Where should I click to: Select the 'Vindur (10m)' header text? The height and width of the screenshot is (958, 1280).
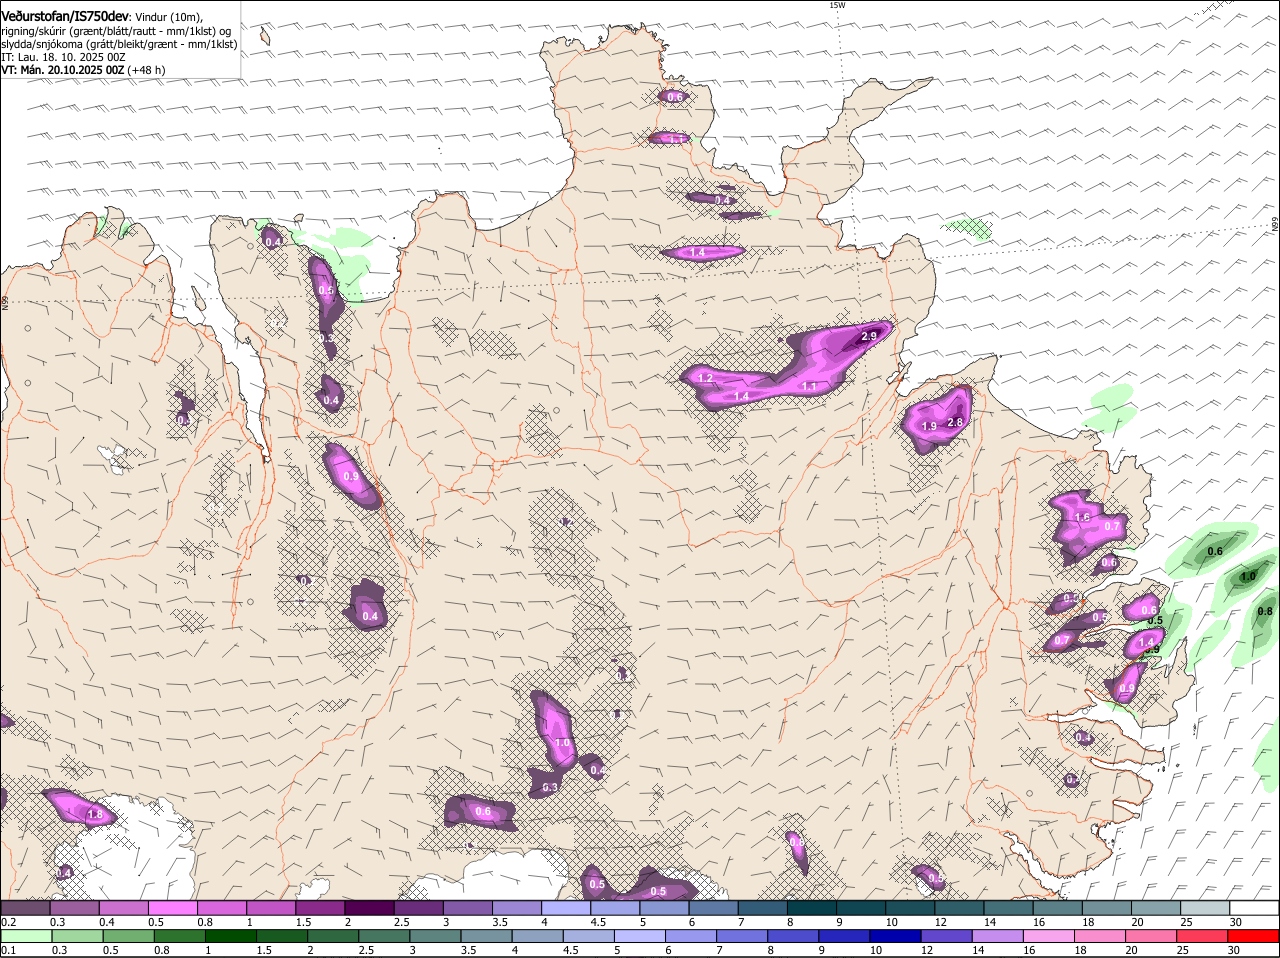pos(169,18)
